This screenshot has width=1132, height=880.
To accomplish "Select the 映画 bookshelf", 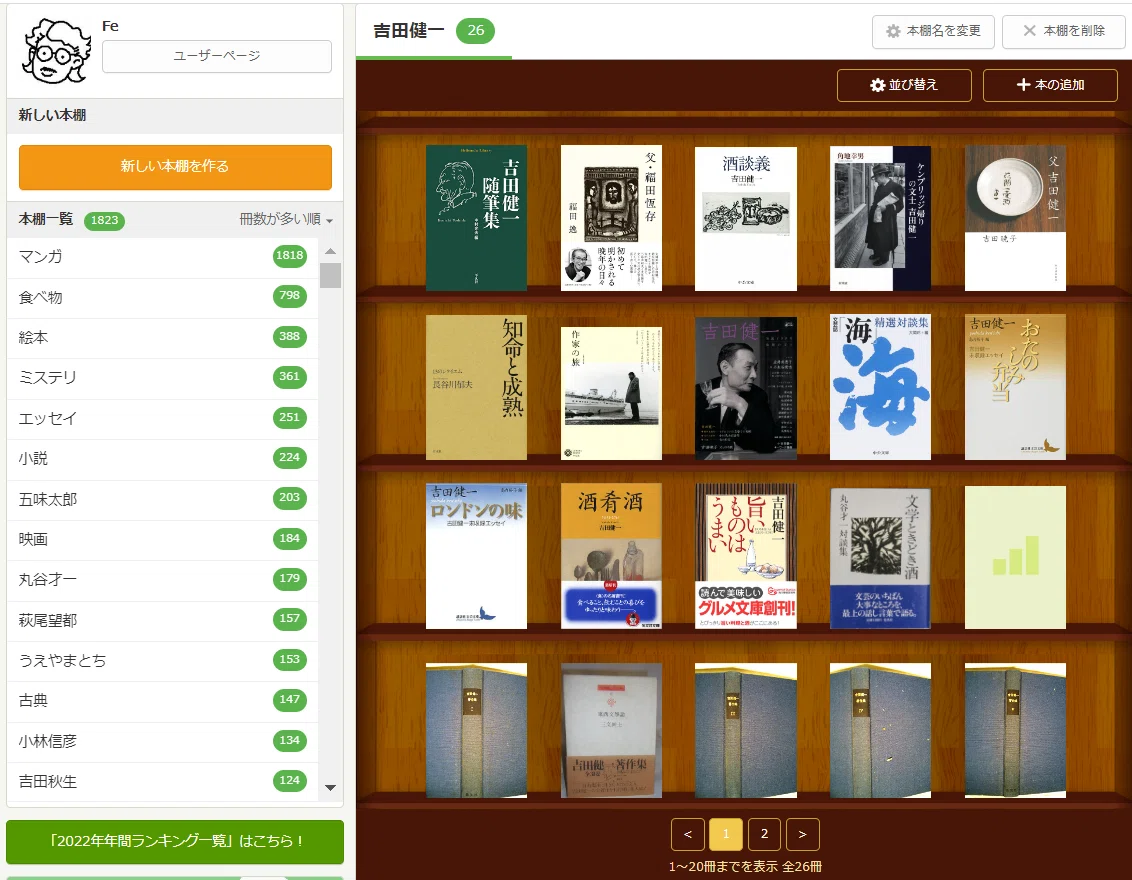I will (162, 539).
